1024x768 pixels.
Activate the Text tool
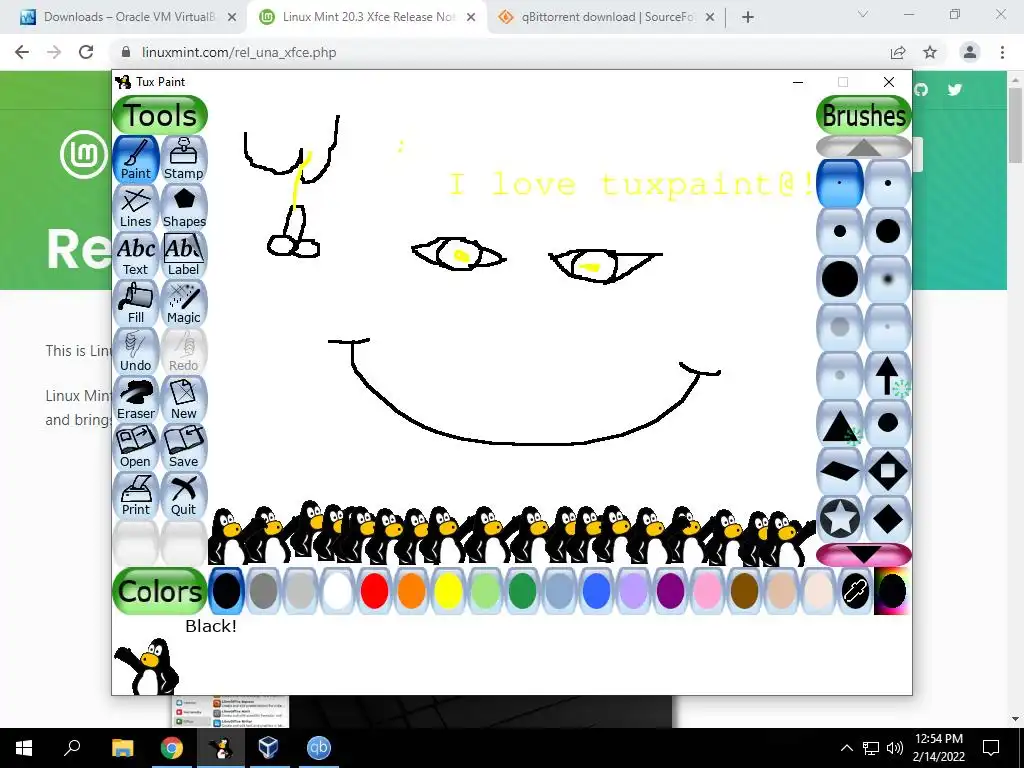(136, 255)
